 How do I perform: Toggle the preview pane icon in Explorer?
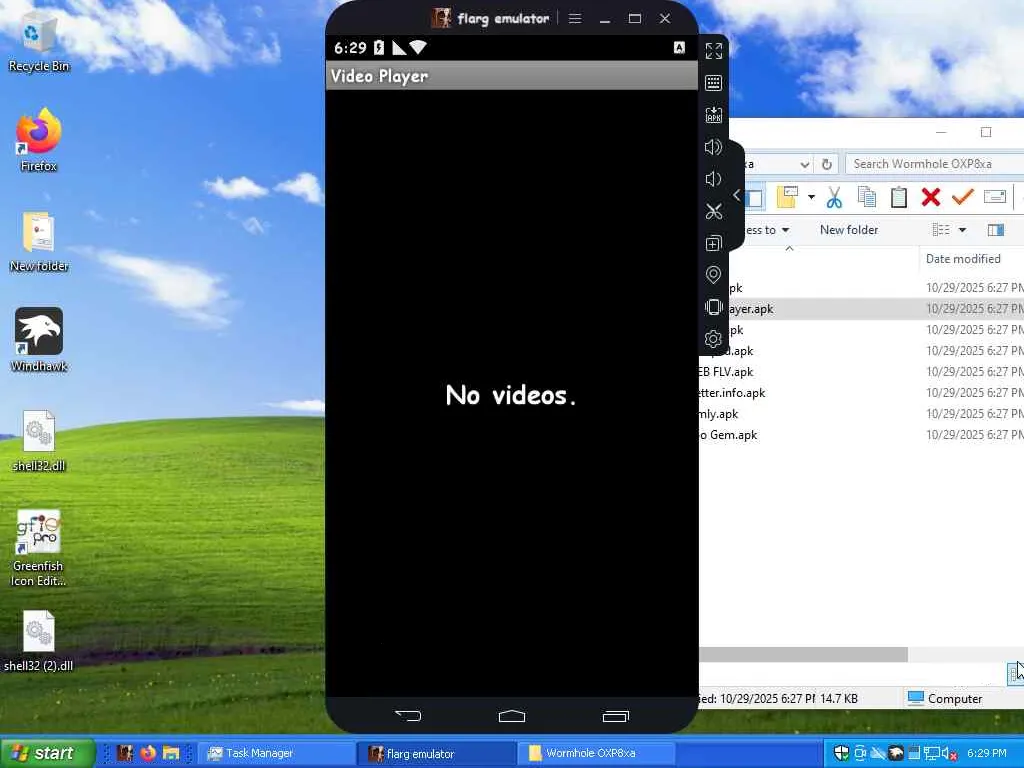point(996,230)
